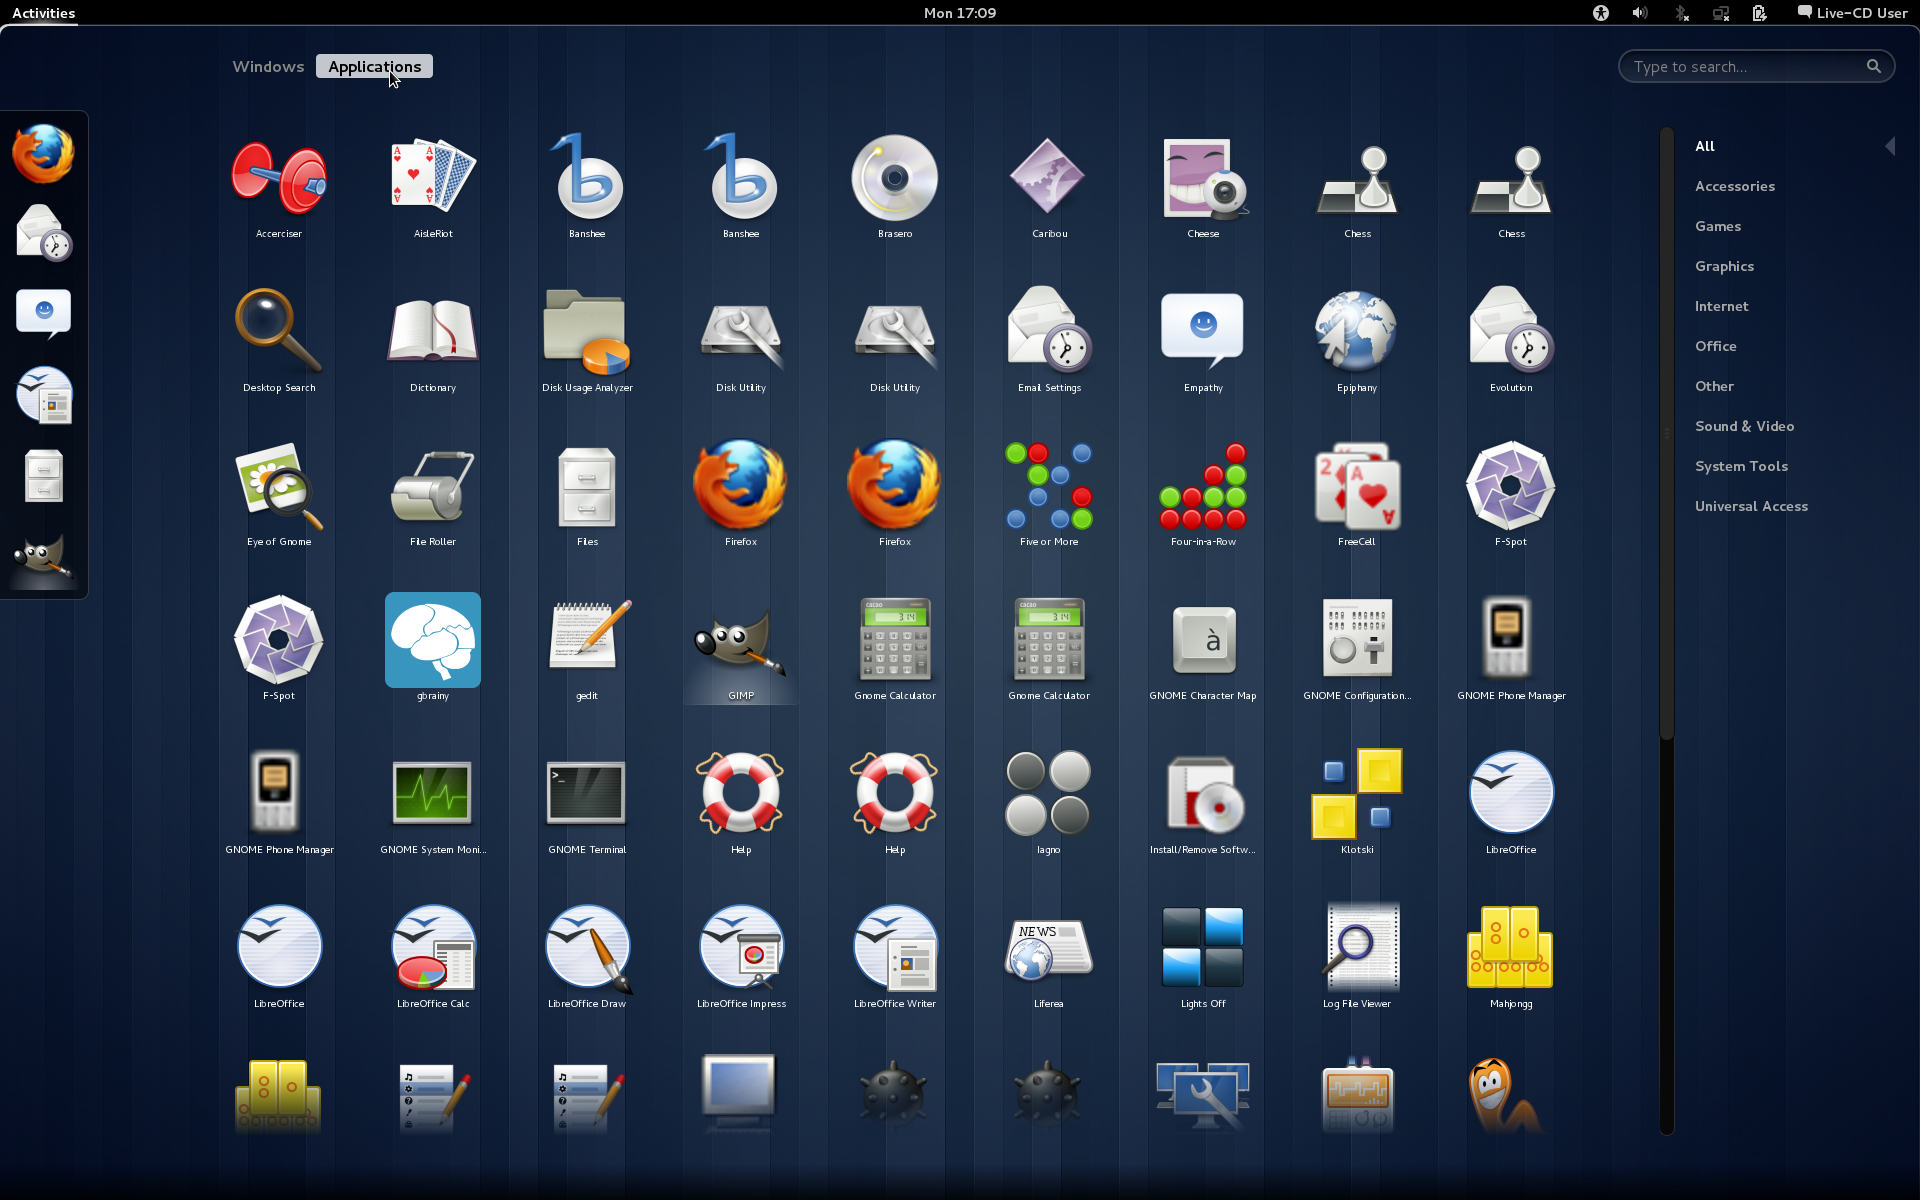Filter by Graphics category

coord(1724,266)
